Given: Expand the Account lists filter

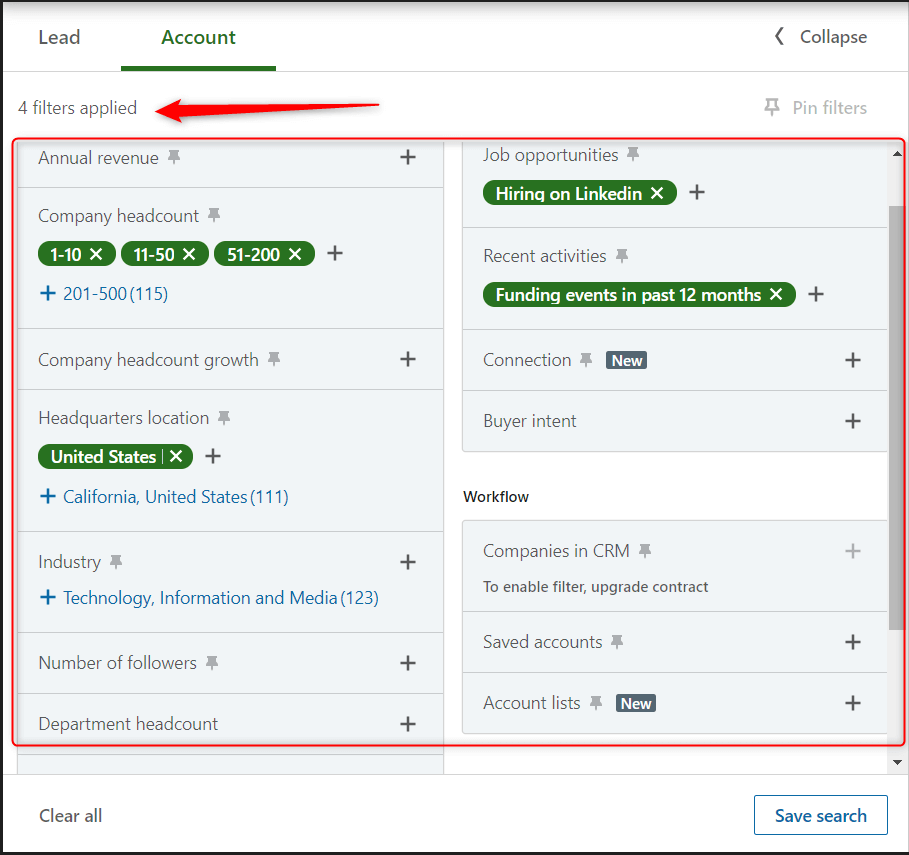Looking at the screenshot, I should (852, 703).
